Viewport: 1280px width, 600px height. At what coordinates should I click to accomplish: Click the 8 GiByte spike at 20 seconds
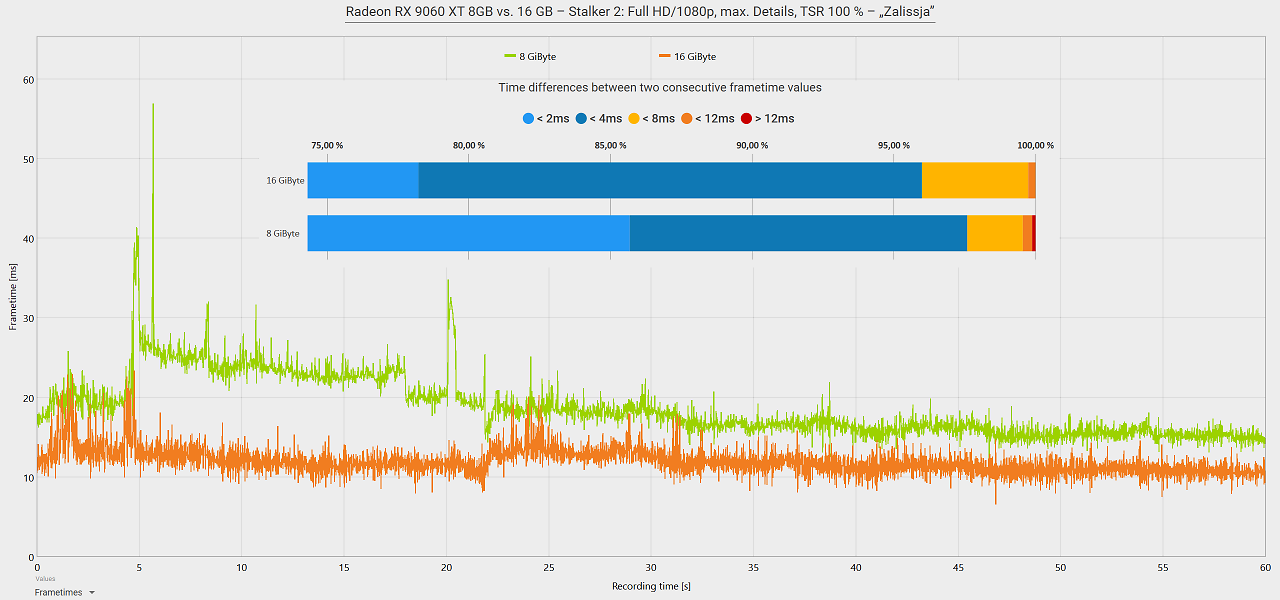click(x=448, y=282)
